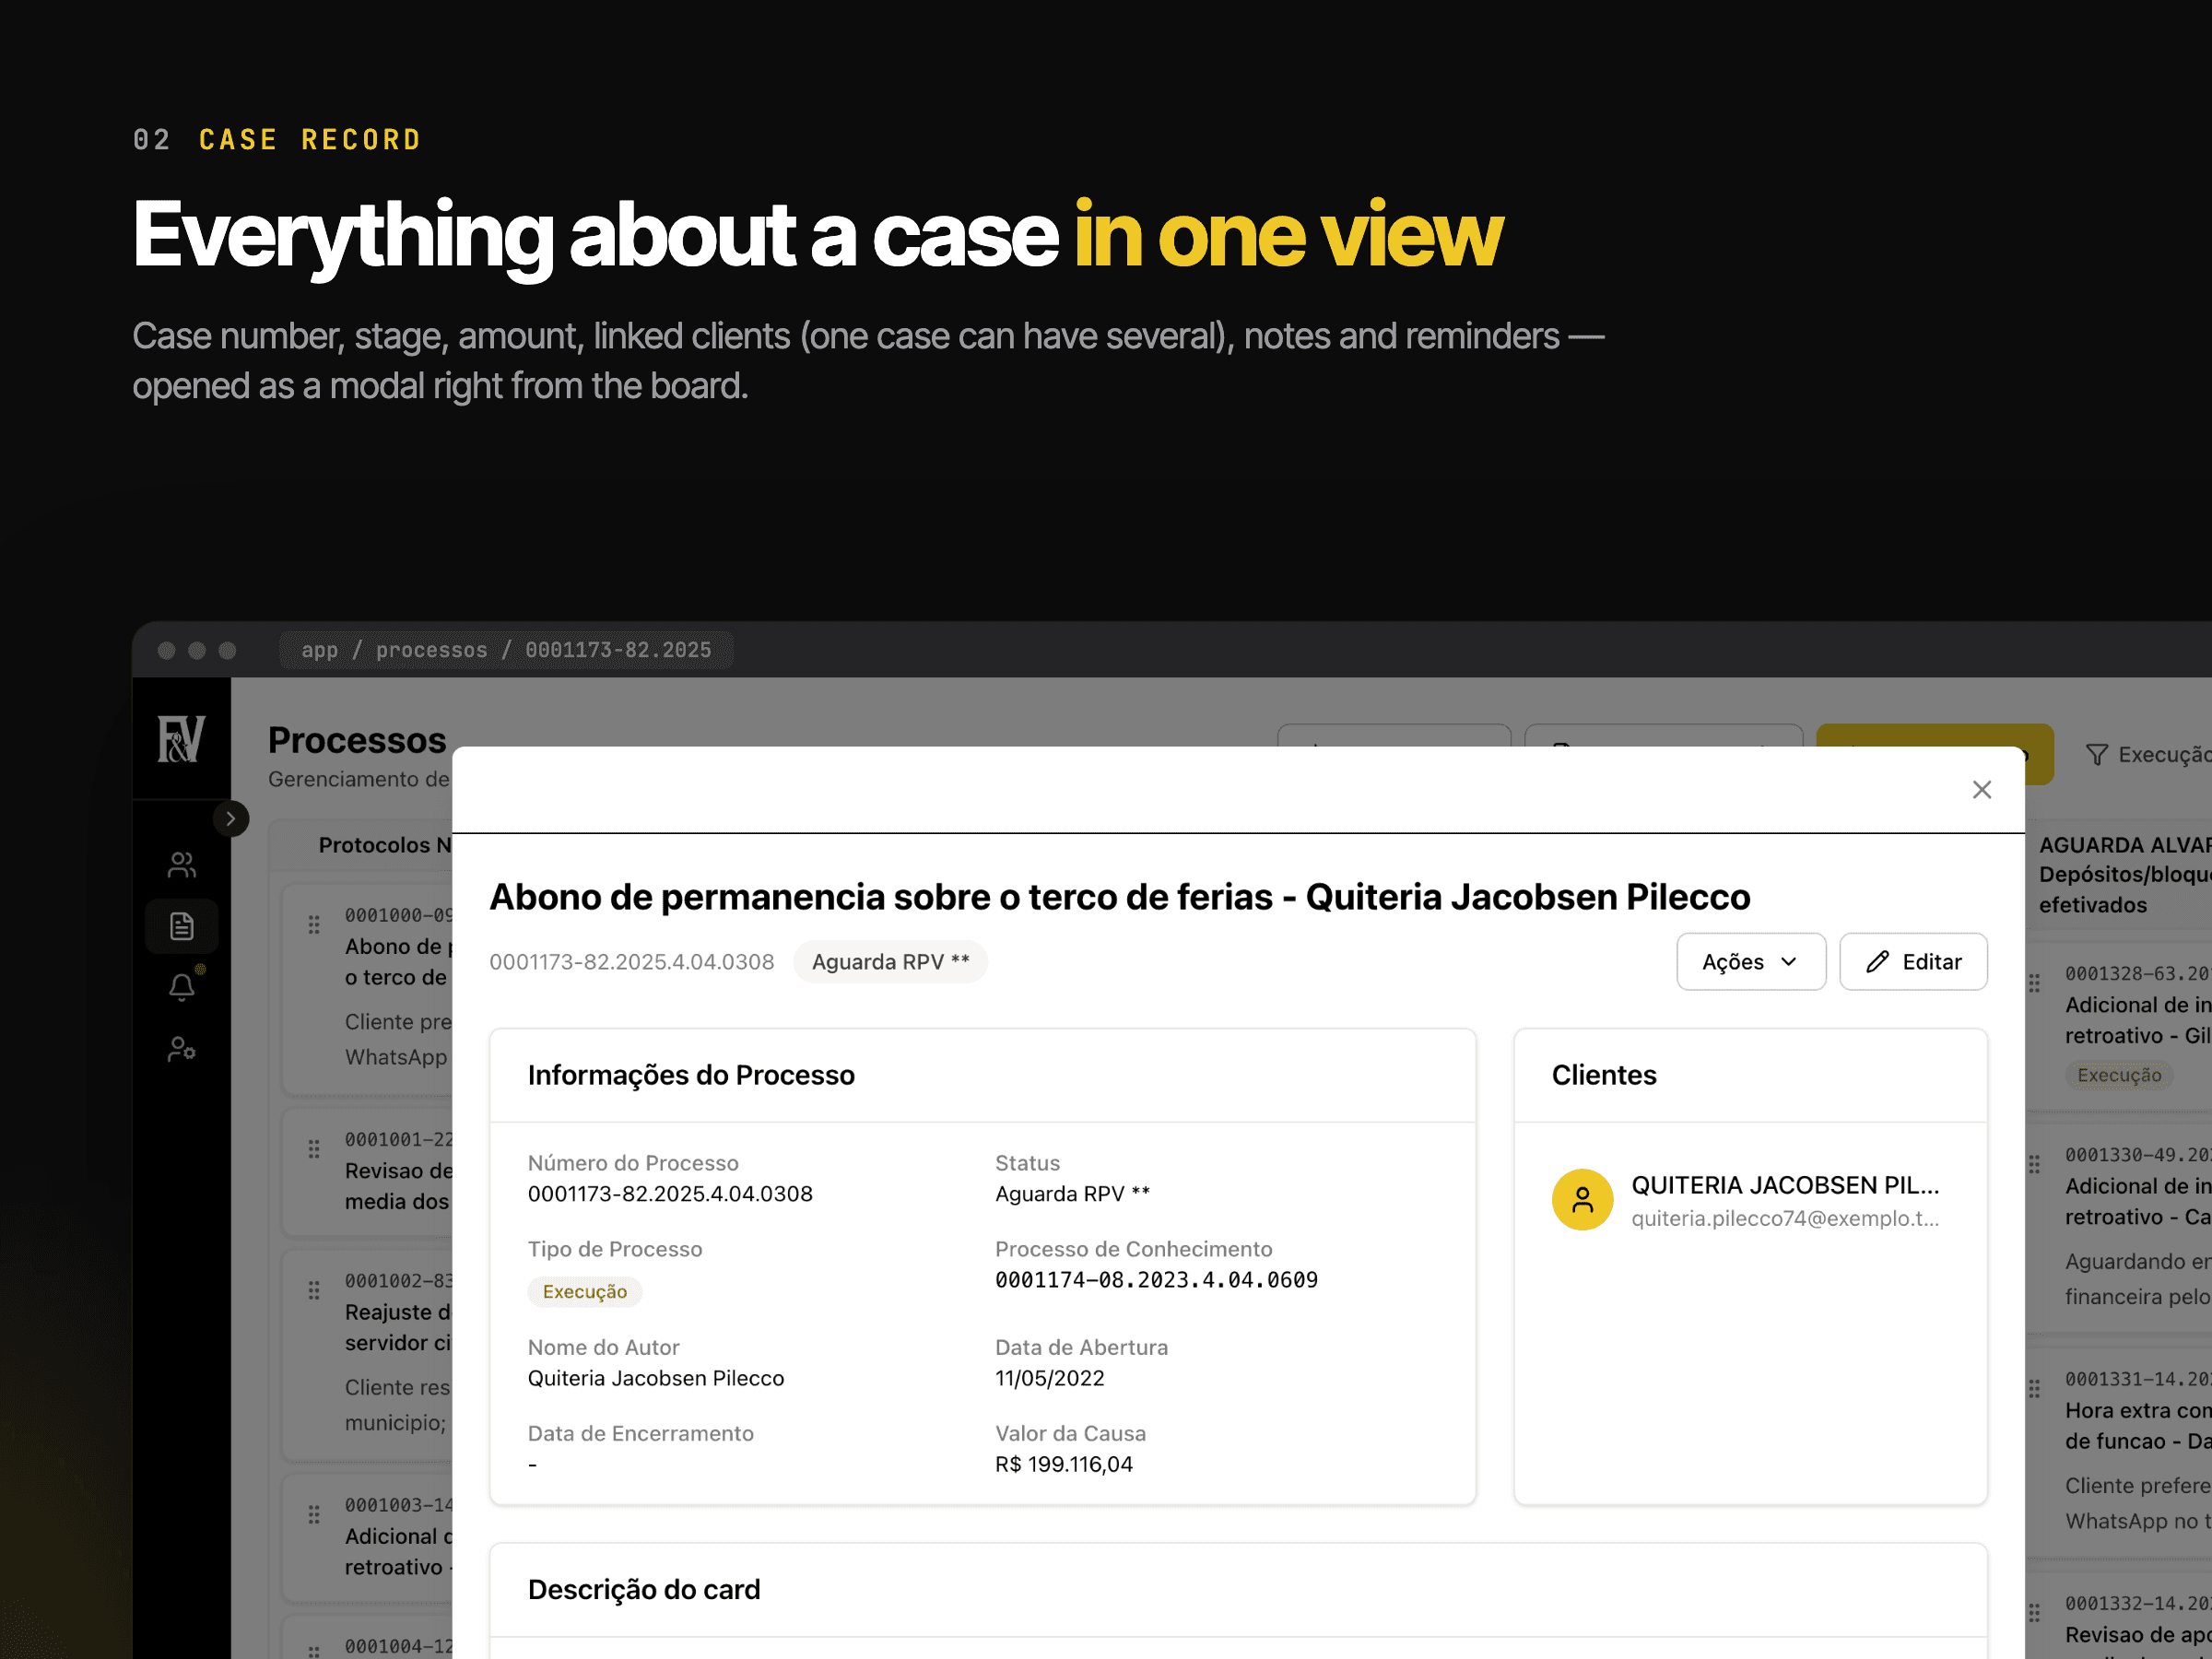The width and height of the screenshot is (2212, 1659).
Task: Click the Execução type tag in modal
Action: point(584,1291)
